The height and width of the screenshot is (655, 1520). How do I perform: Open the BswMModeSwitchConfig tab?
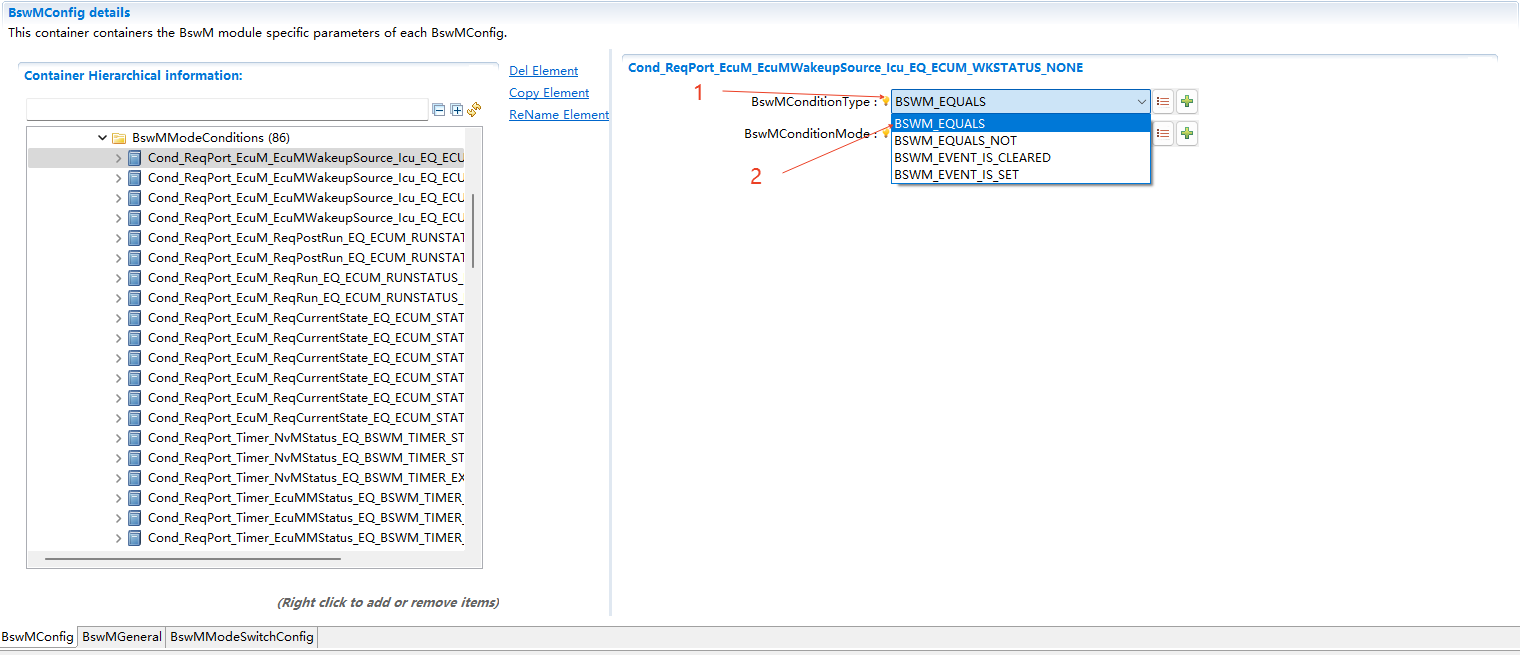pos(242,637)
